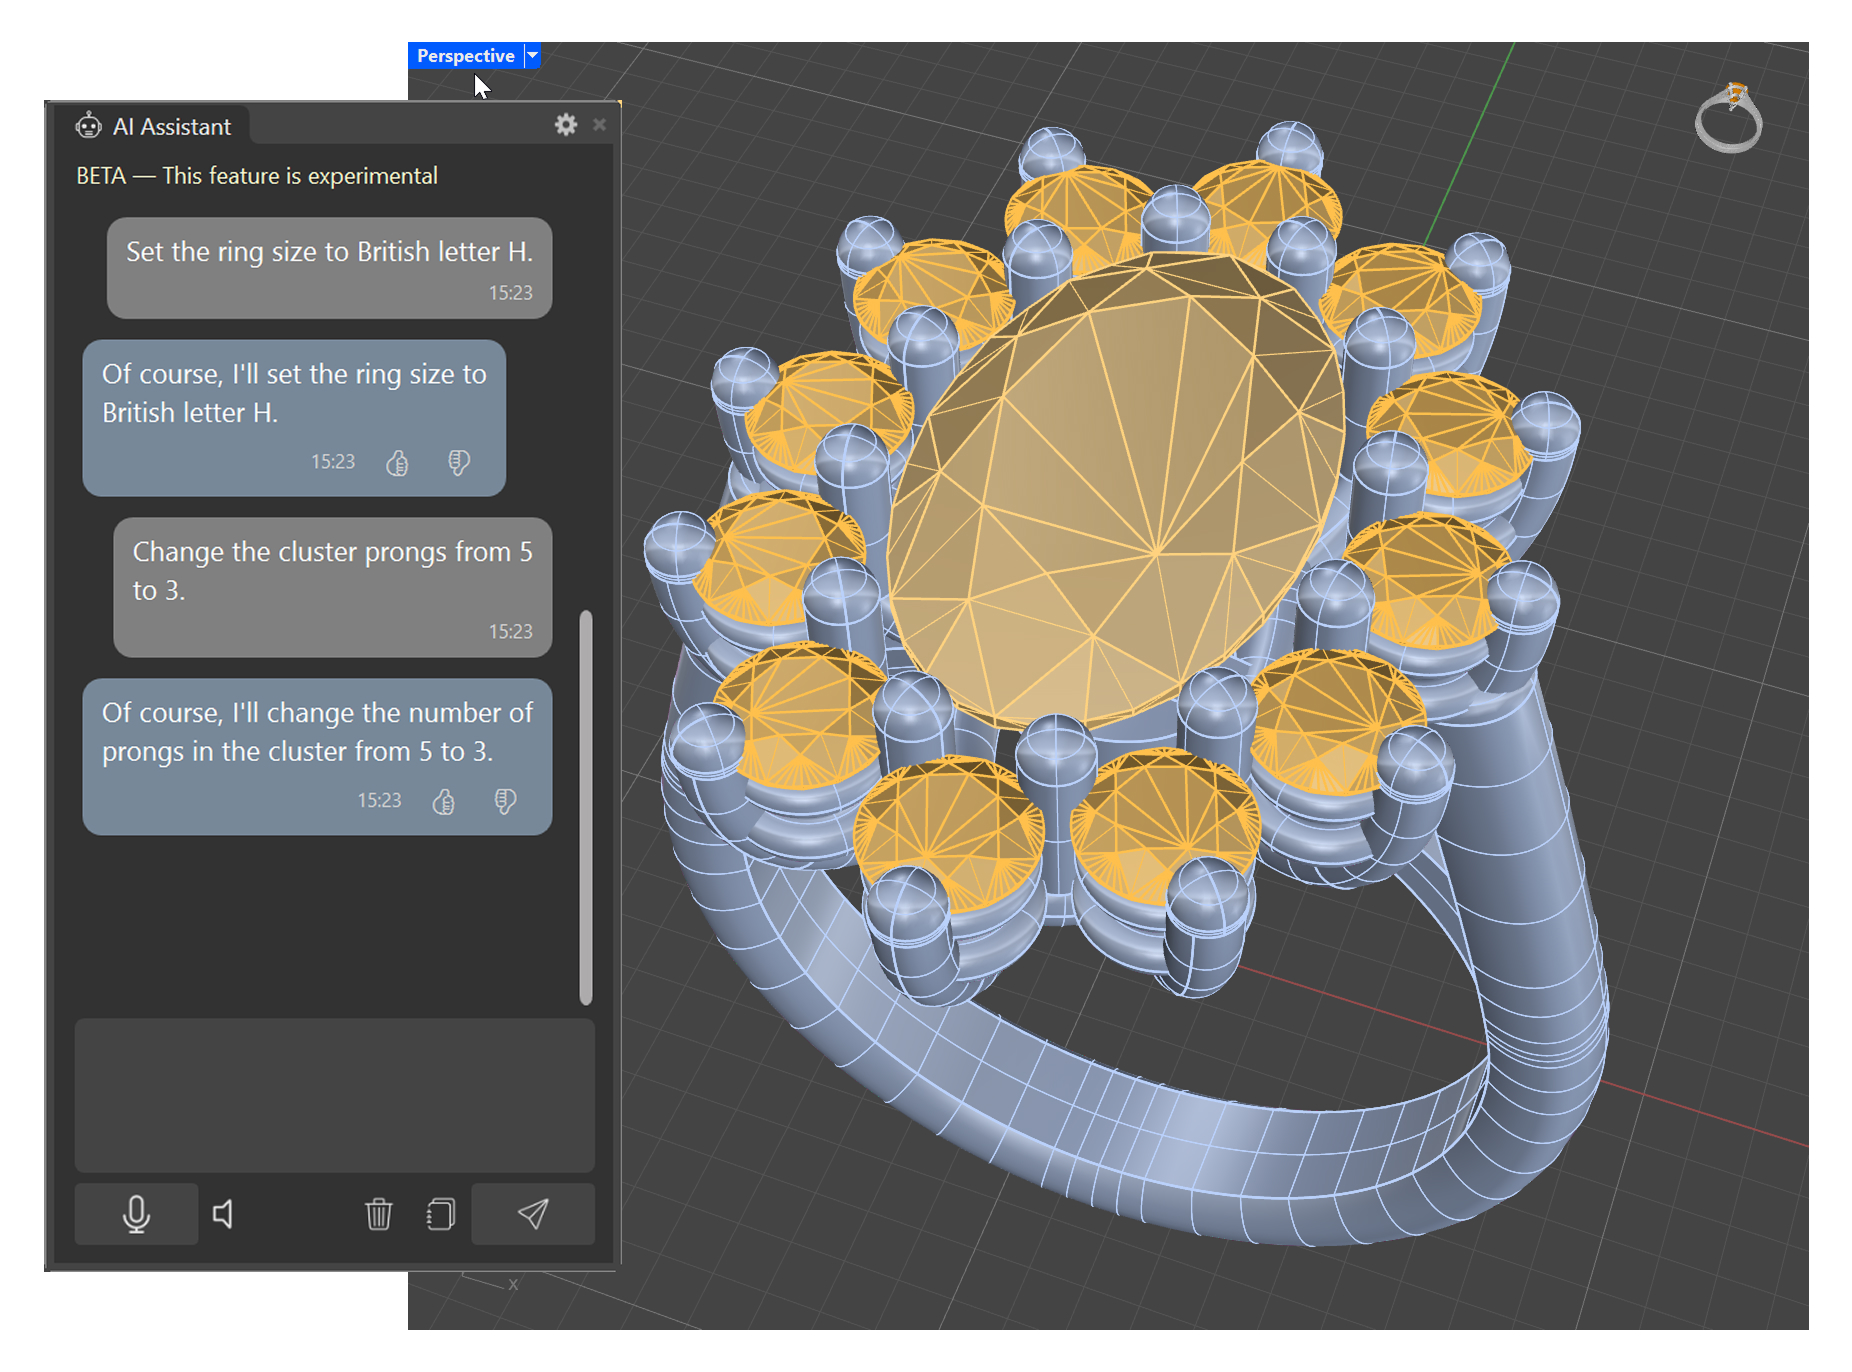Image resolution: width=1852 pixels, height=1372 pixels.
Task: Click the robot icon beside AI Assistant
Action: (89, 126)
